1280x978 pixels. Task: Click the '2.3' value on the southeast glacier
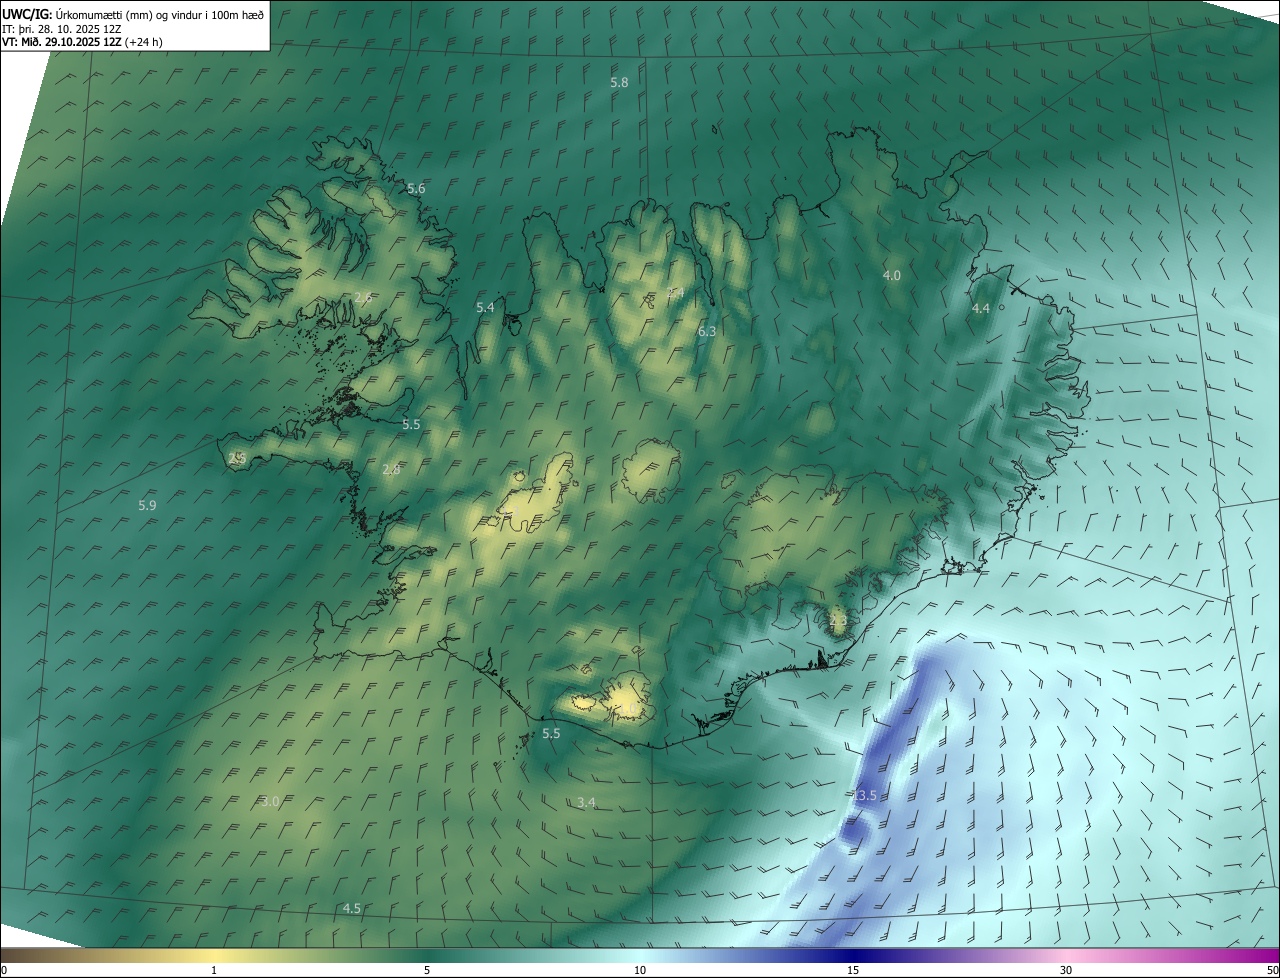(x=838, y=621)
